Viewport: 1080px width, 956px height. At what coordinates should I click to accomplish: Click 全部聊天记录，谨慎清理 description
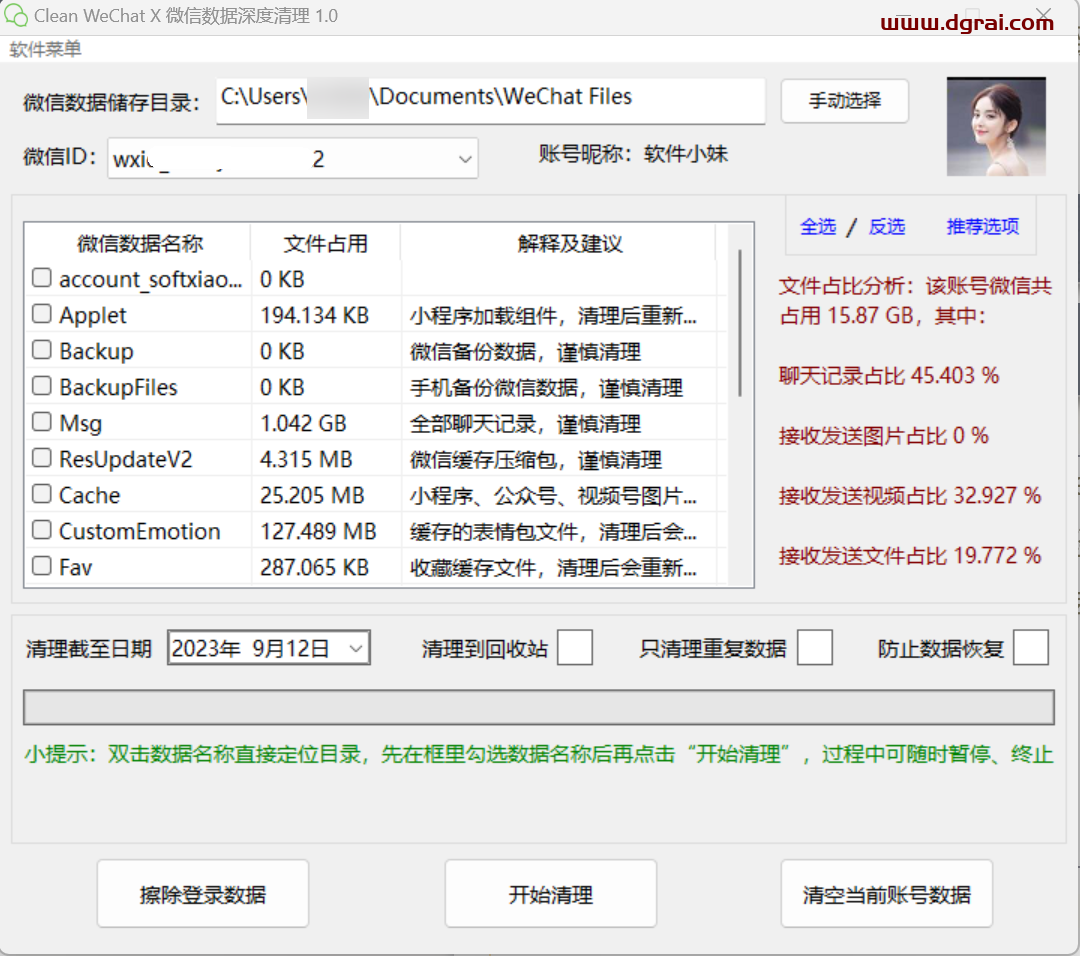pos(526,424)
